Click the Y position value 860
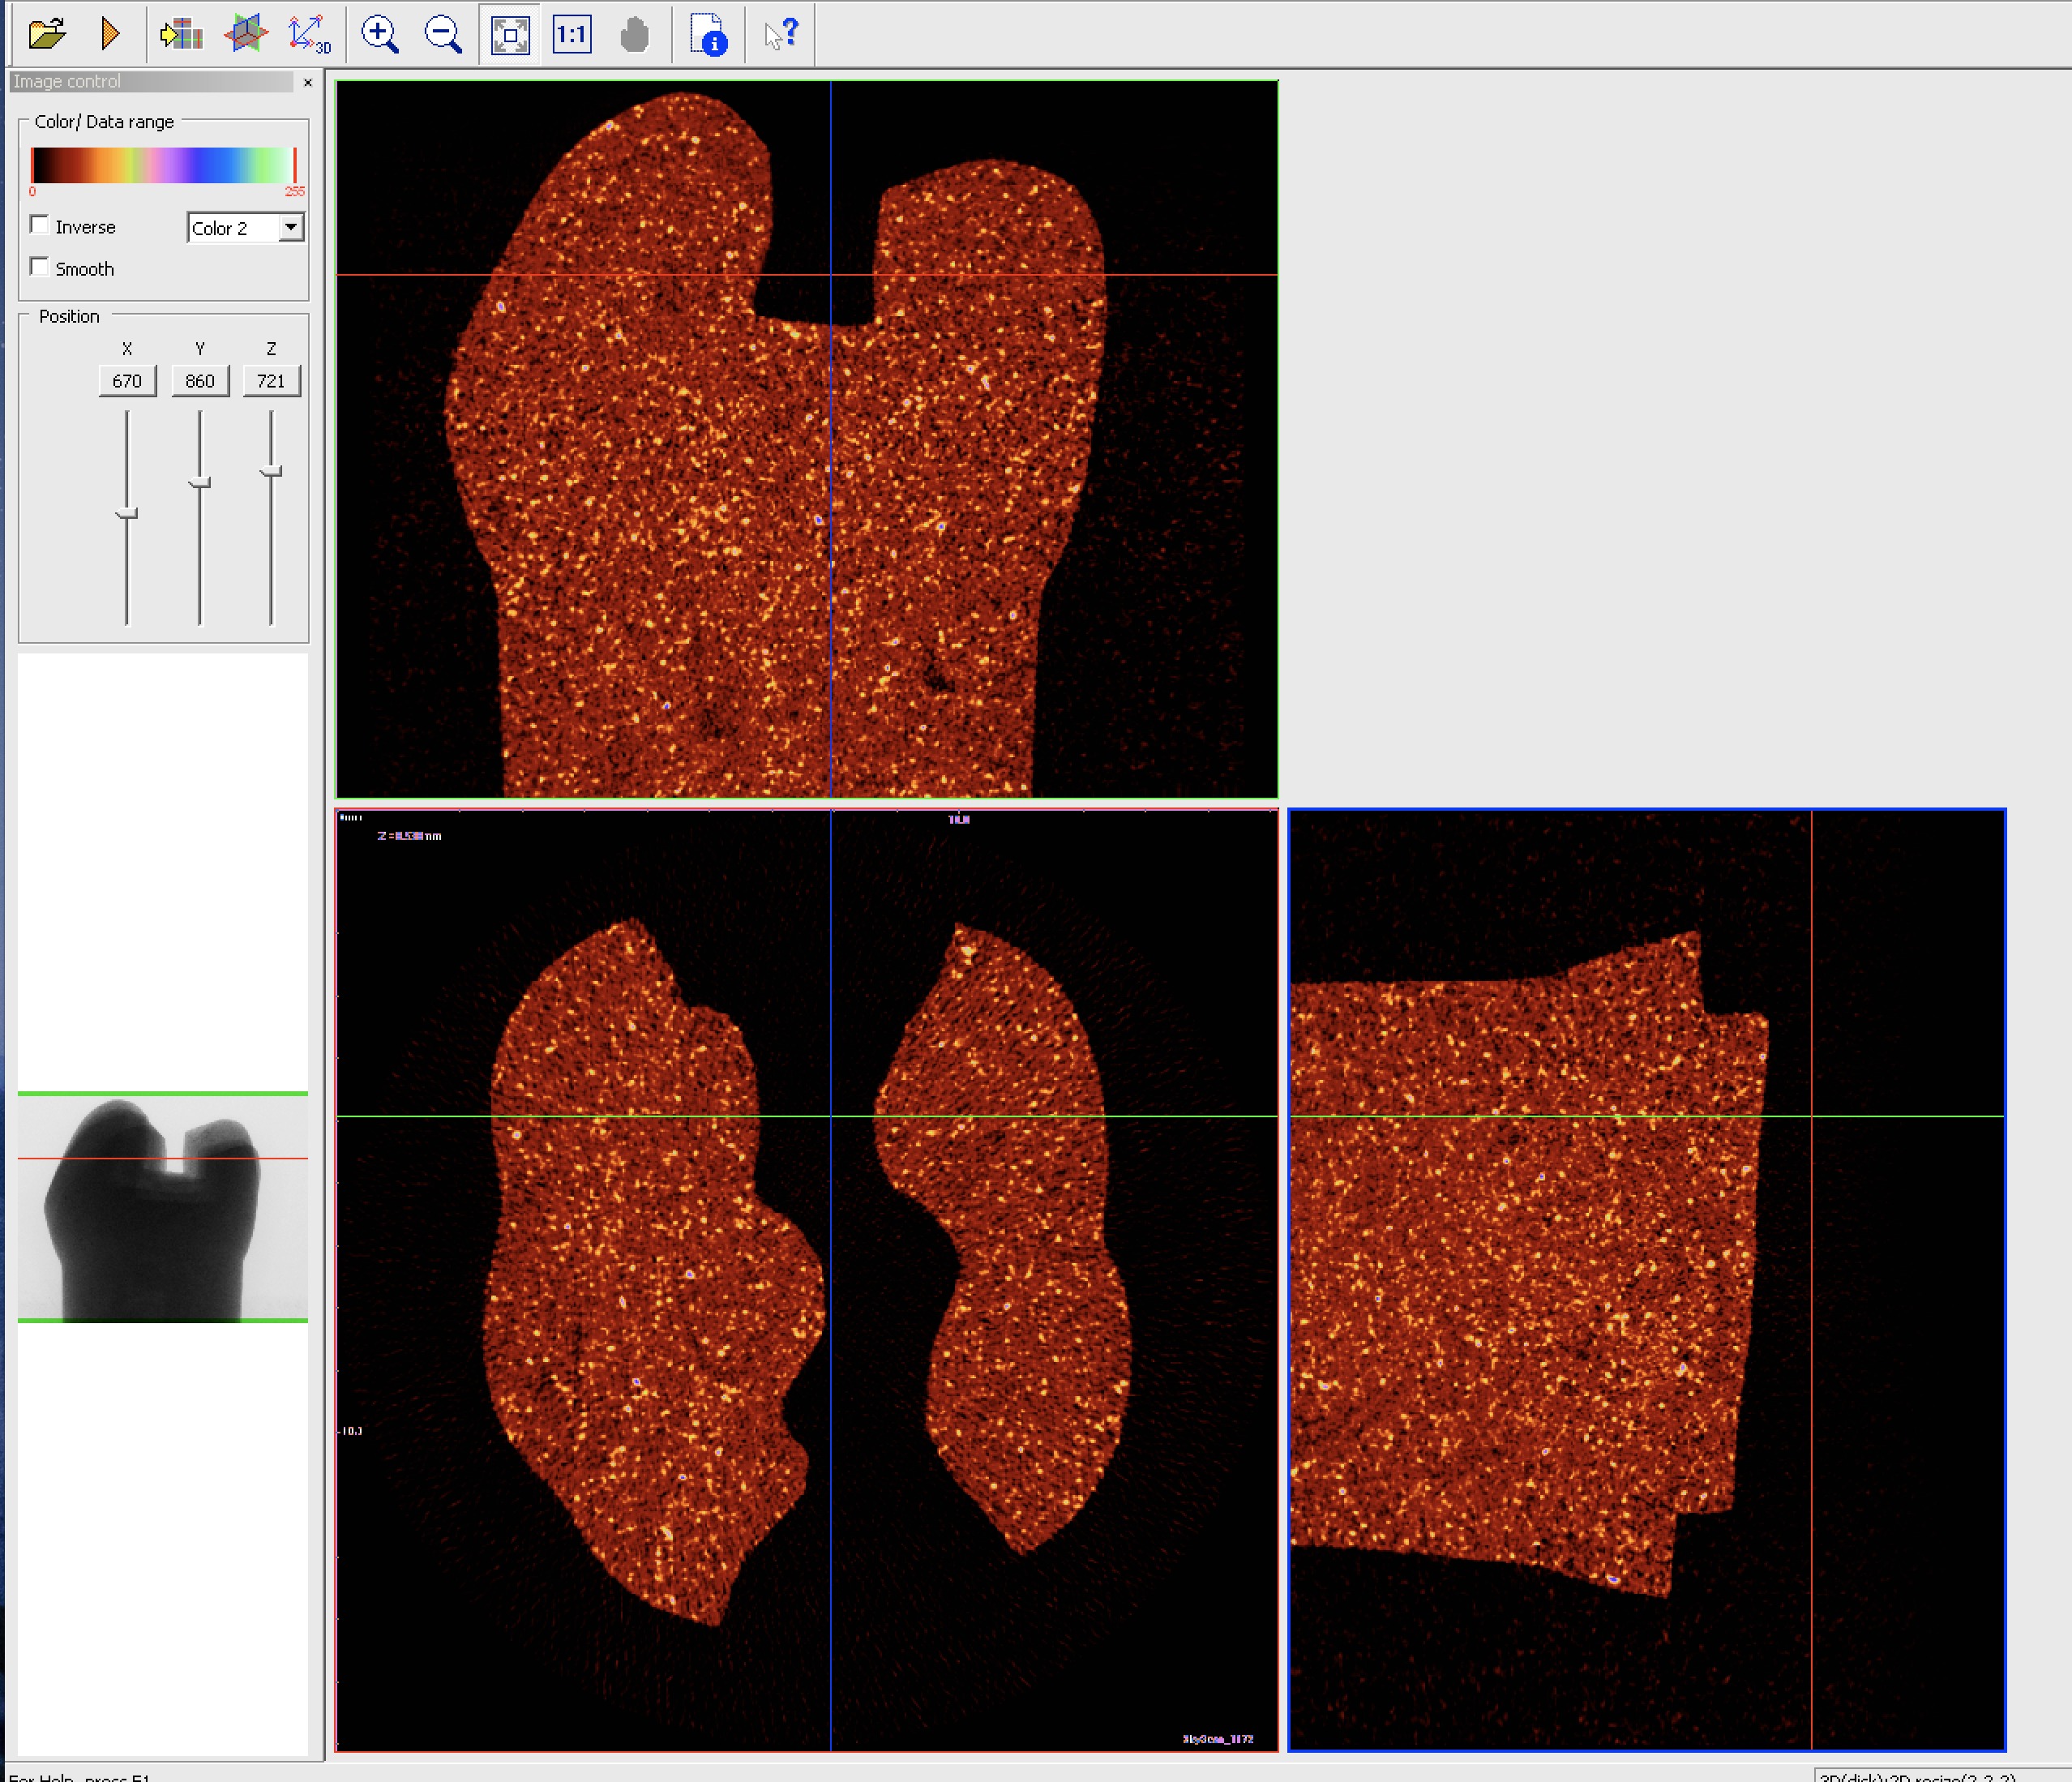This screenshot has height=1782, width=2072. tap(200, 381)
